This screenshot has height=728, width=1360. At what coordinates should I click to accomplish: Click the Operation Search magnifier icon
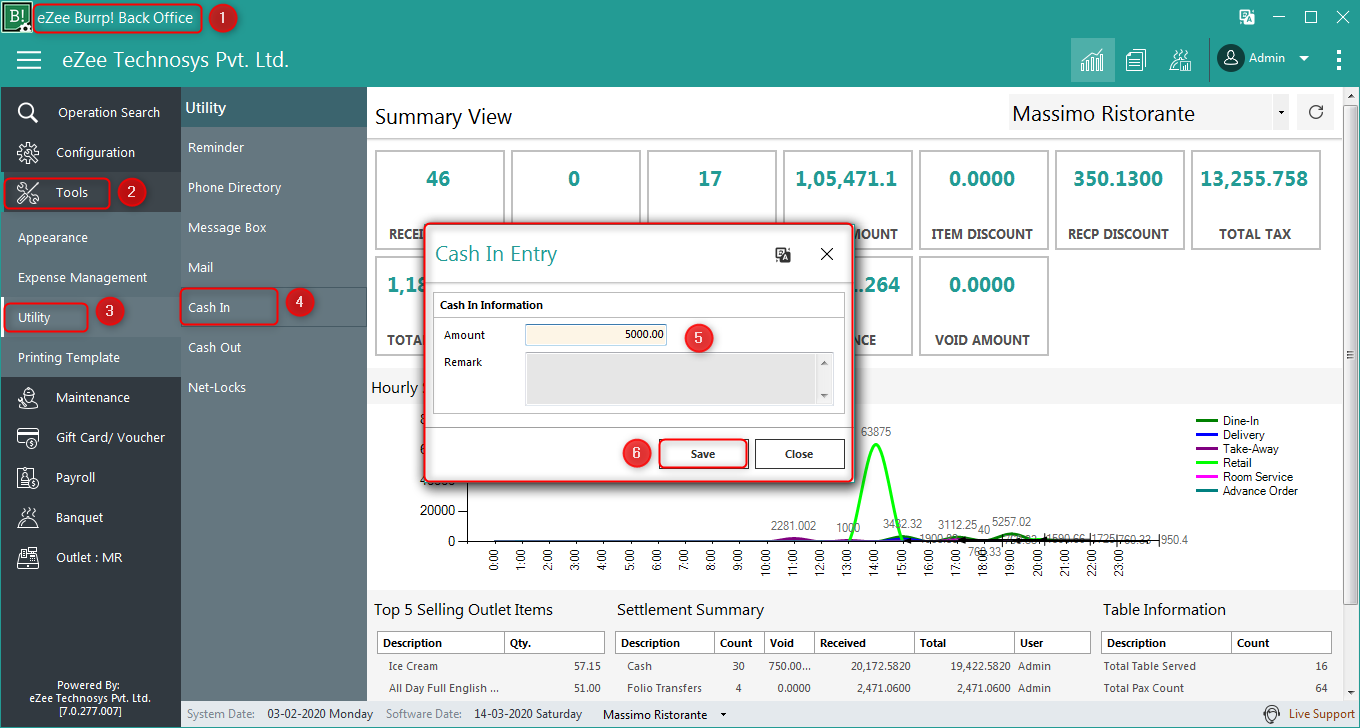click(x=28, y=112)
